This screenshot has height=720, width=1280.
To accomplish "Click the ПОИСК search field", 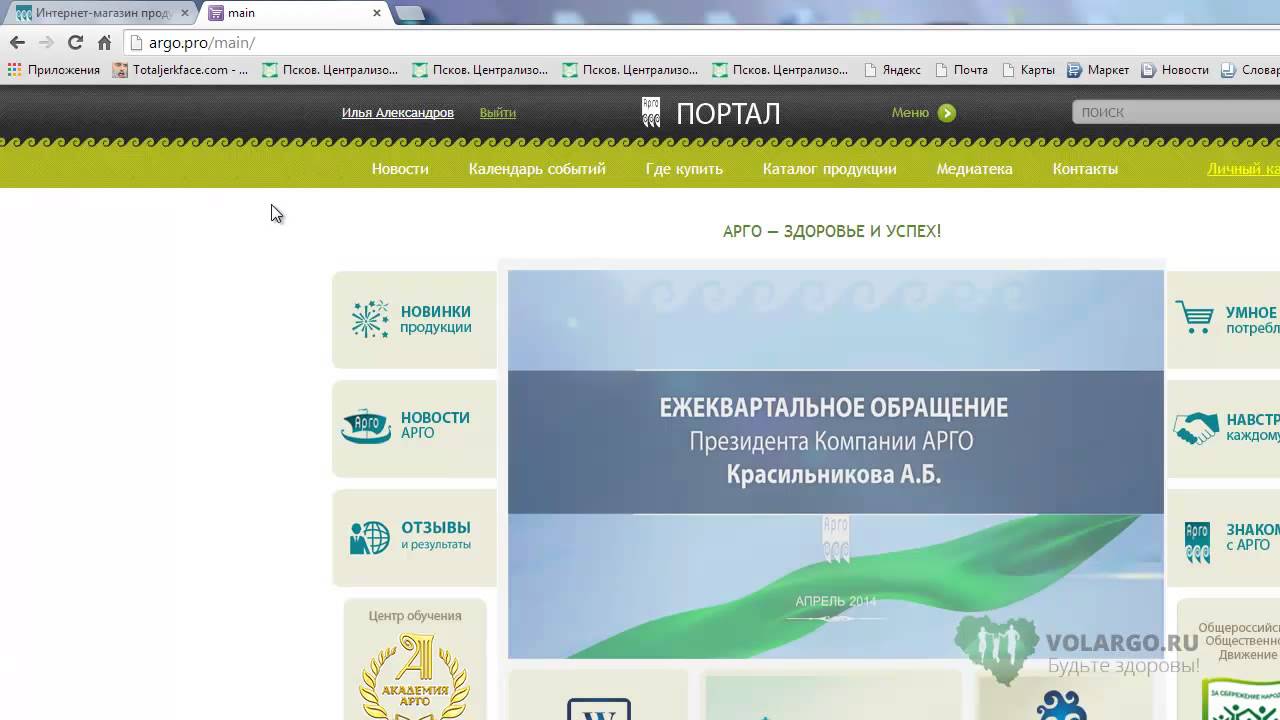I will pyautogui.click(x=1176, y=112).
